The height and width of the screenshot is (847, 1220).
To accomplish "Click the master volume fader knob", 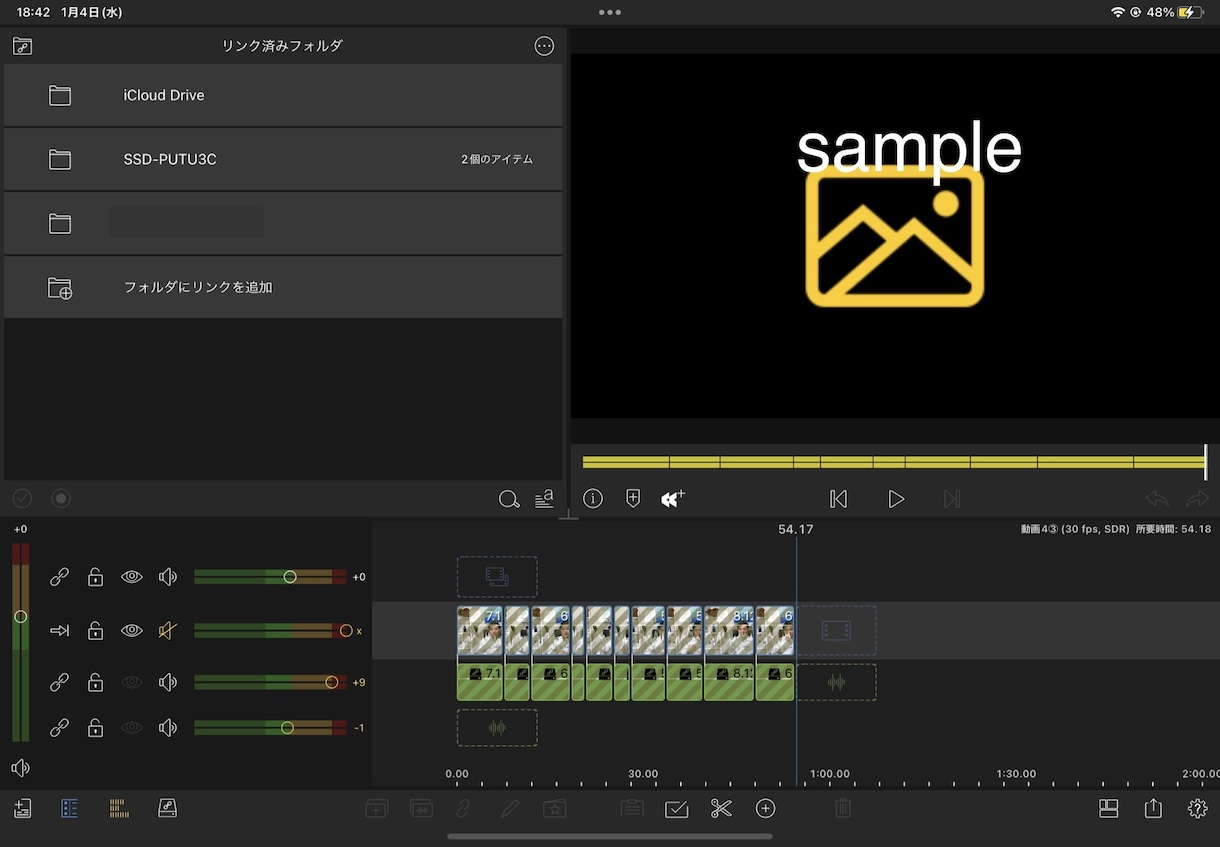I will [20, 617].
